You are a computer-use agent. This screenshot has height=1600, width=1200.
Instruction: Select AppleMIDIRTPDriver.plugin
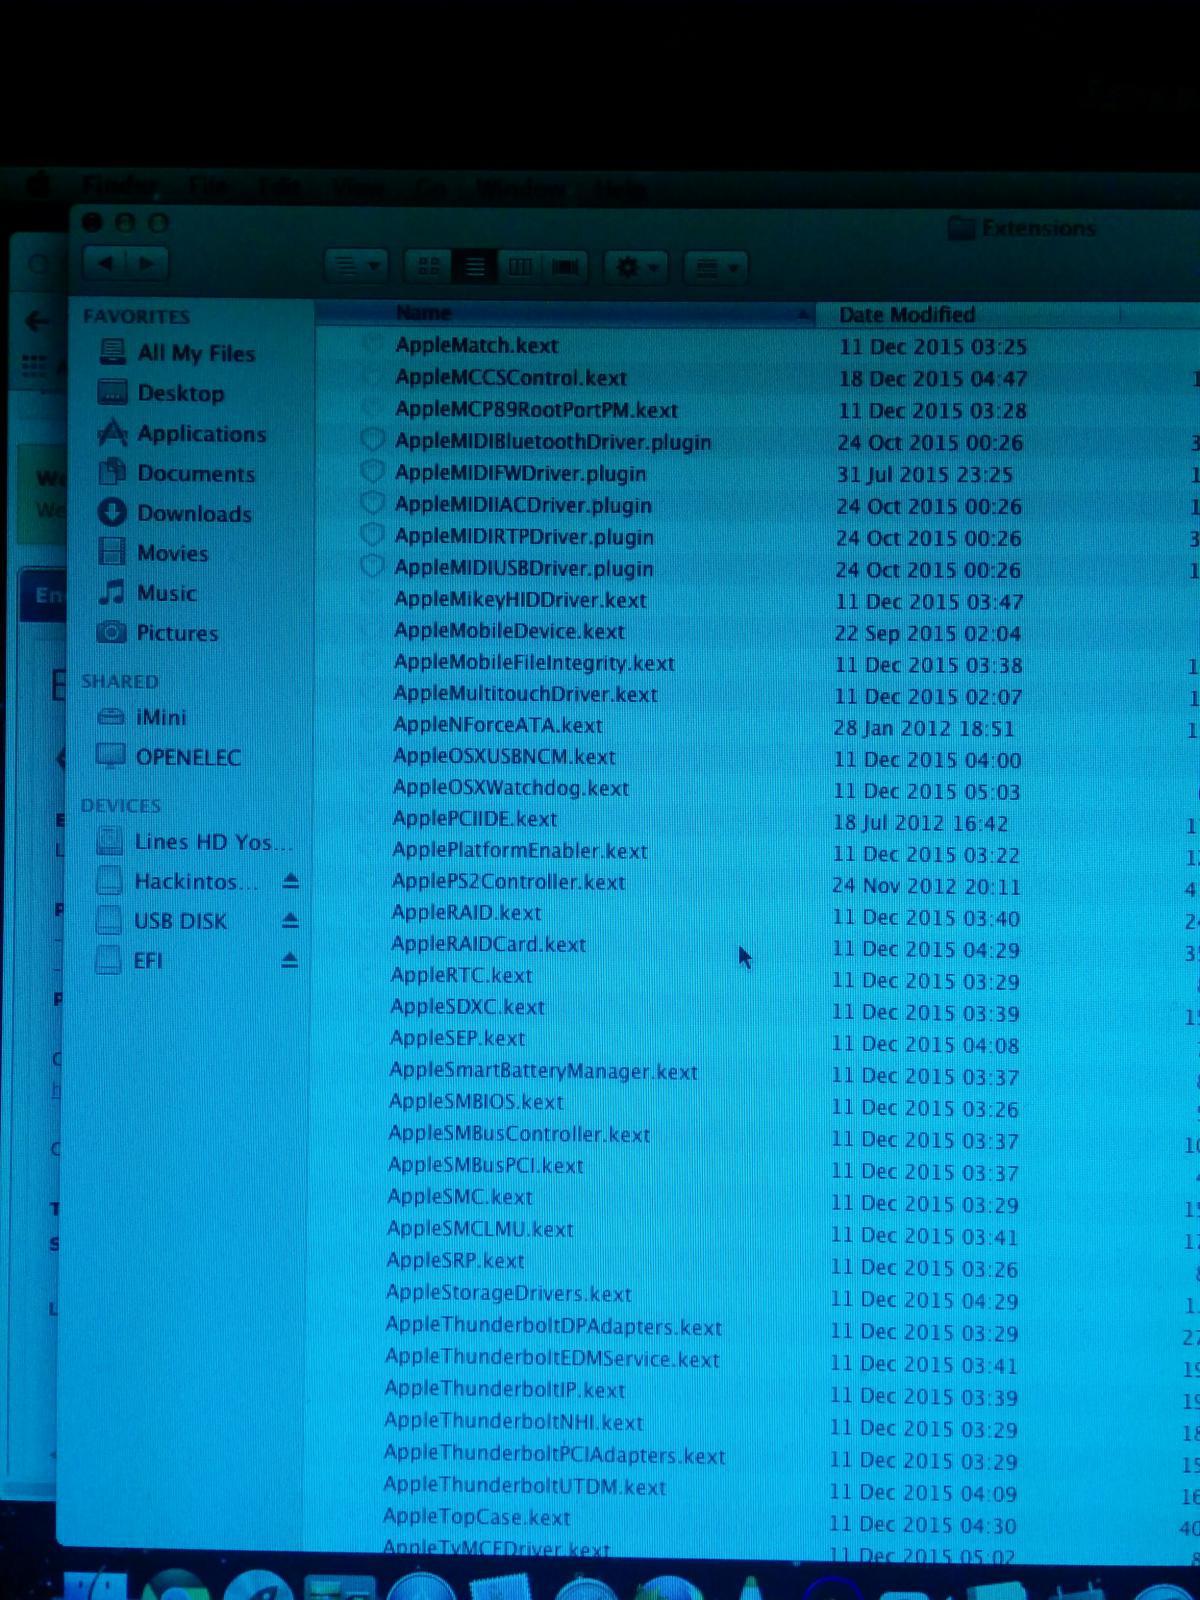click(x=524, y=536)
